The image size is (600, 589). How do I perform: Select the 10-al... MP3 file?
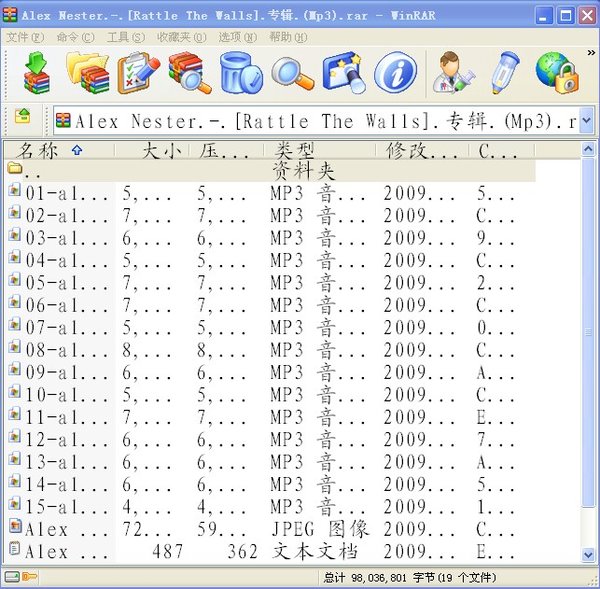[270, 395]
